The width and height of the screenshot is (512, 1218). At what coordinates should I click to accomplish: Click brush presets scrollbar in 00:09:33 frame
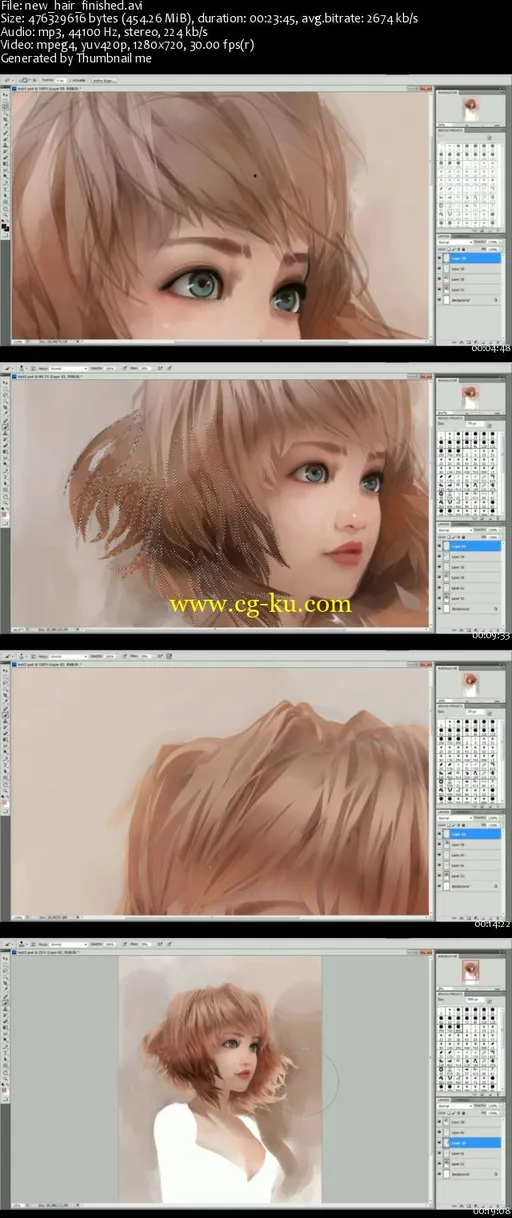(502, 473)
